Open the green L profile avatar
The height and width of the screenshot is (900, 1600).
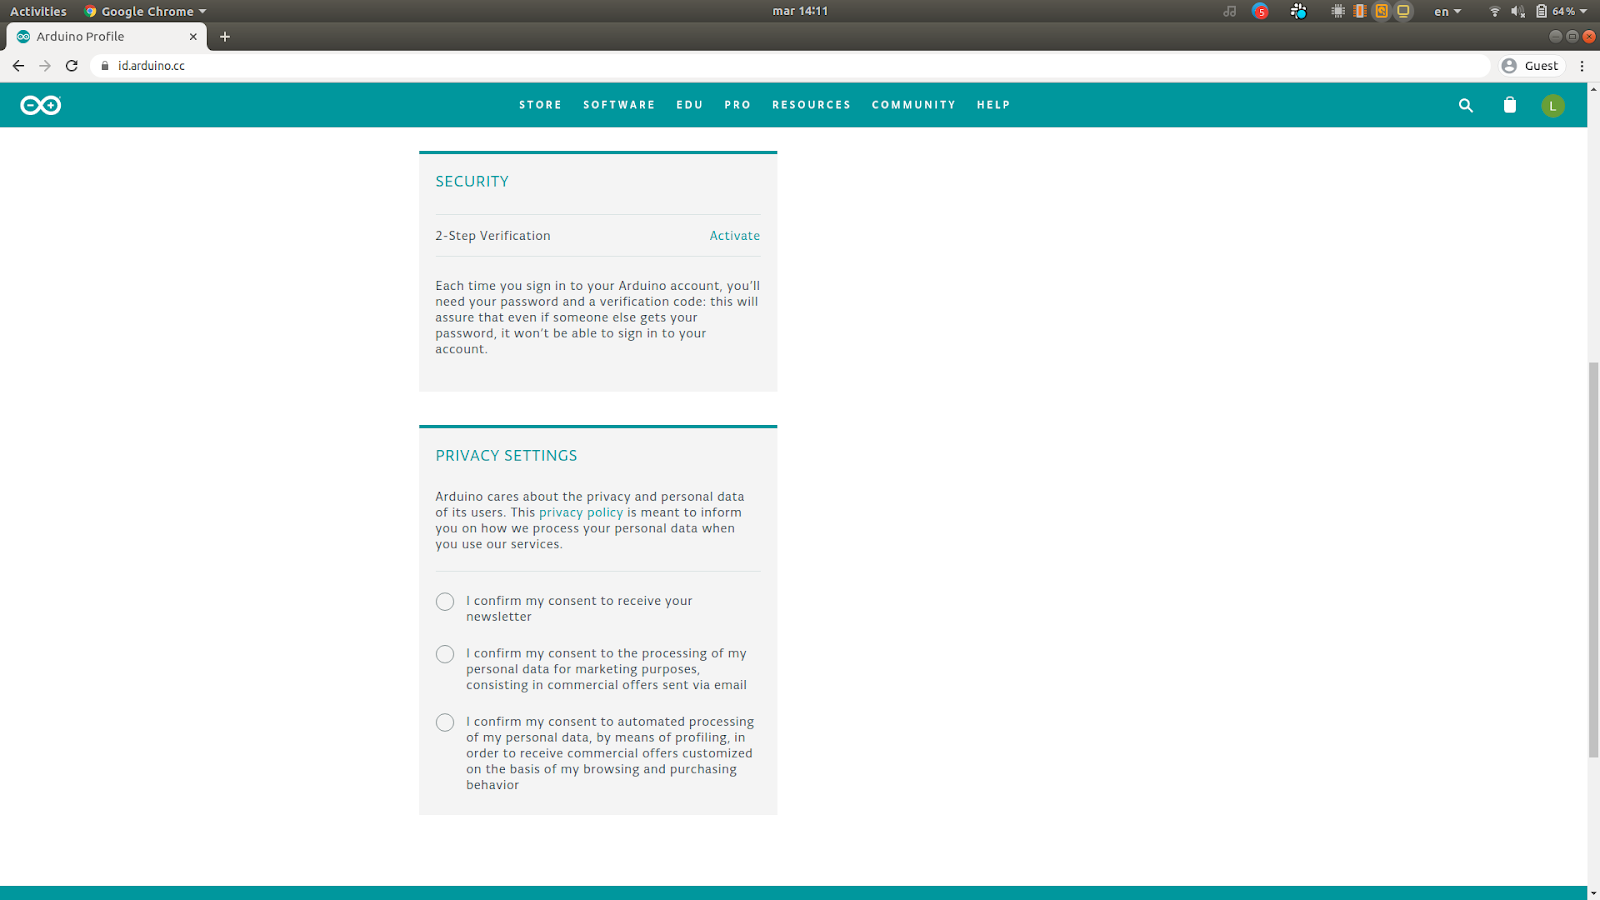[1553, 105]
